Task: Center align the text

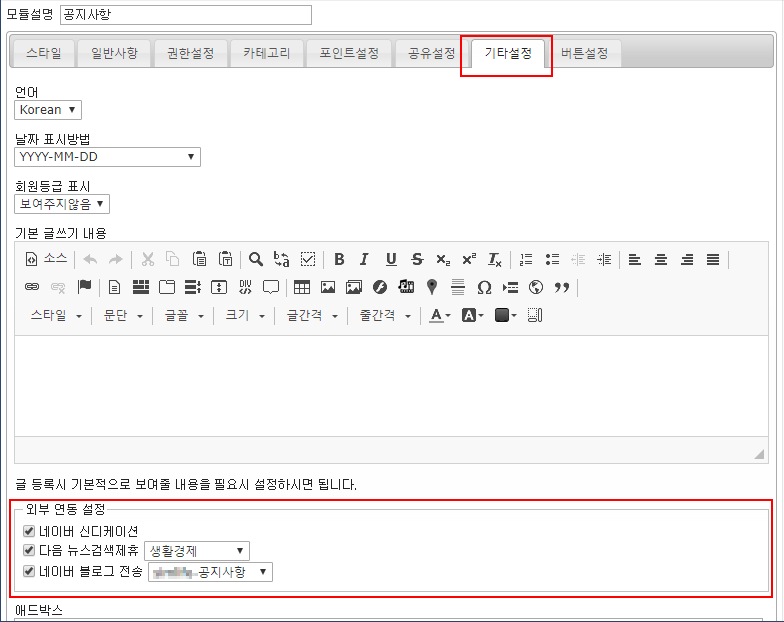Action: click(x=661, y=259)
